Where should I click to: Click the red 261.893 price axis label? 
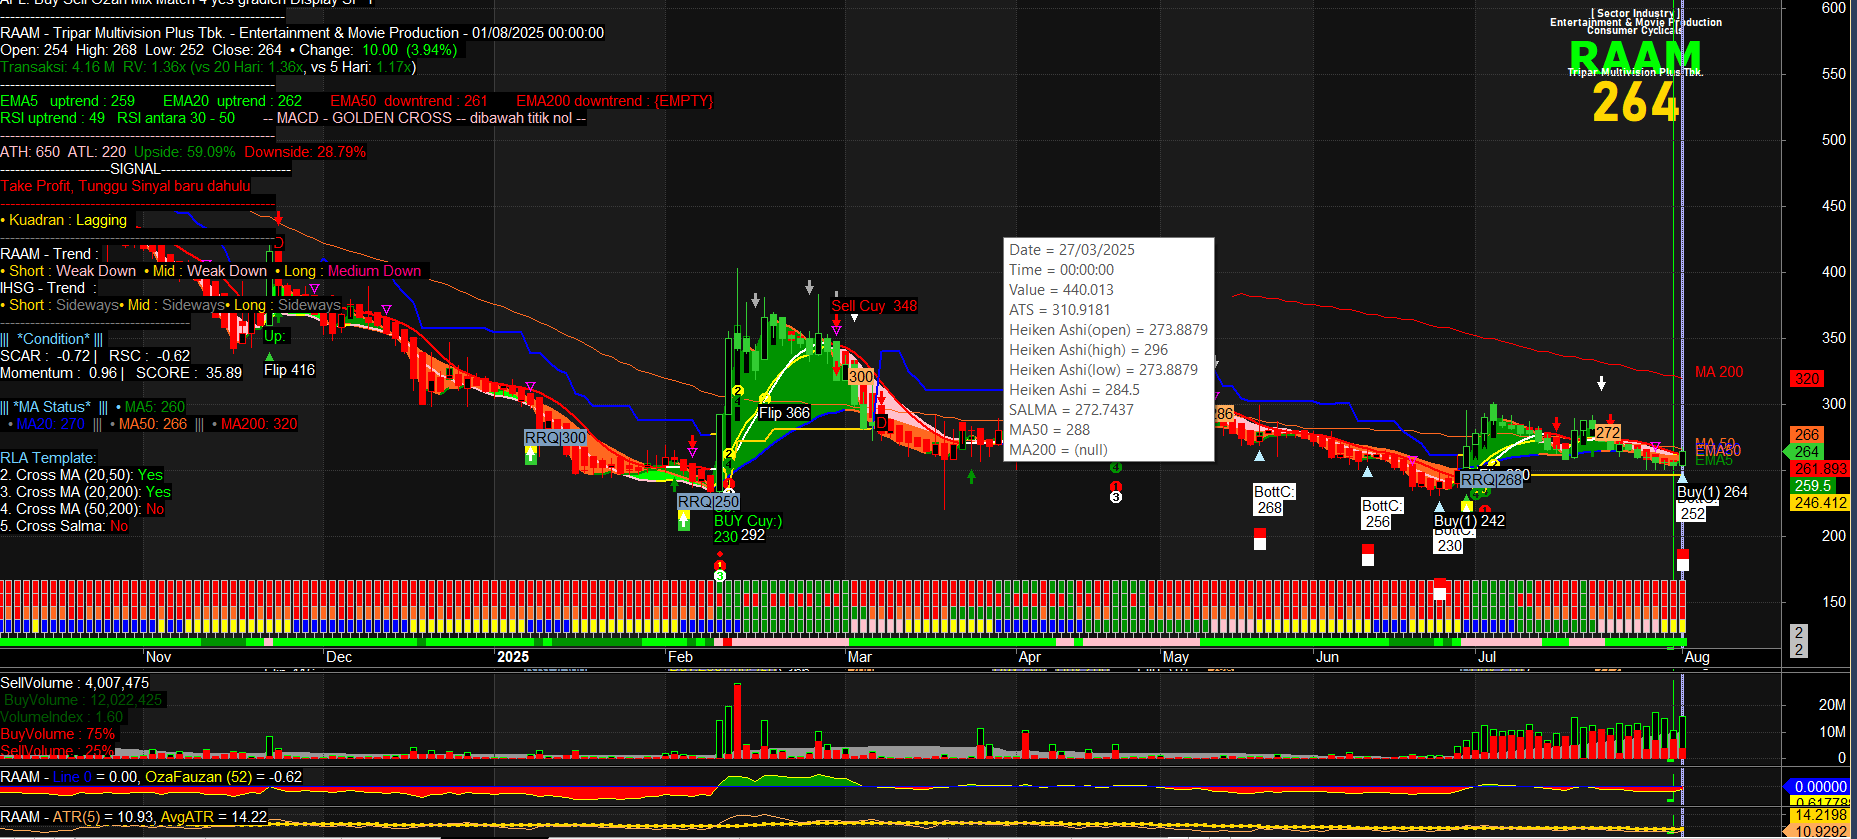[1820, 469]
